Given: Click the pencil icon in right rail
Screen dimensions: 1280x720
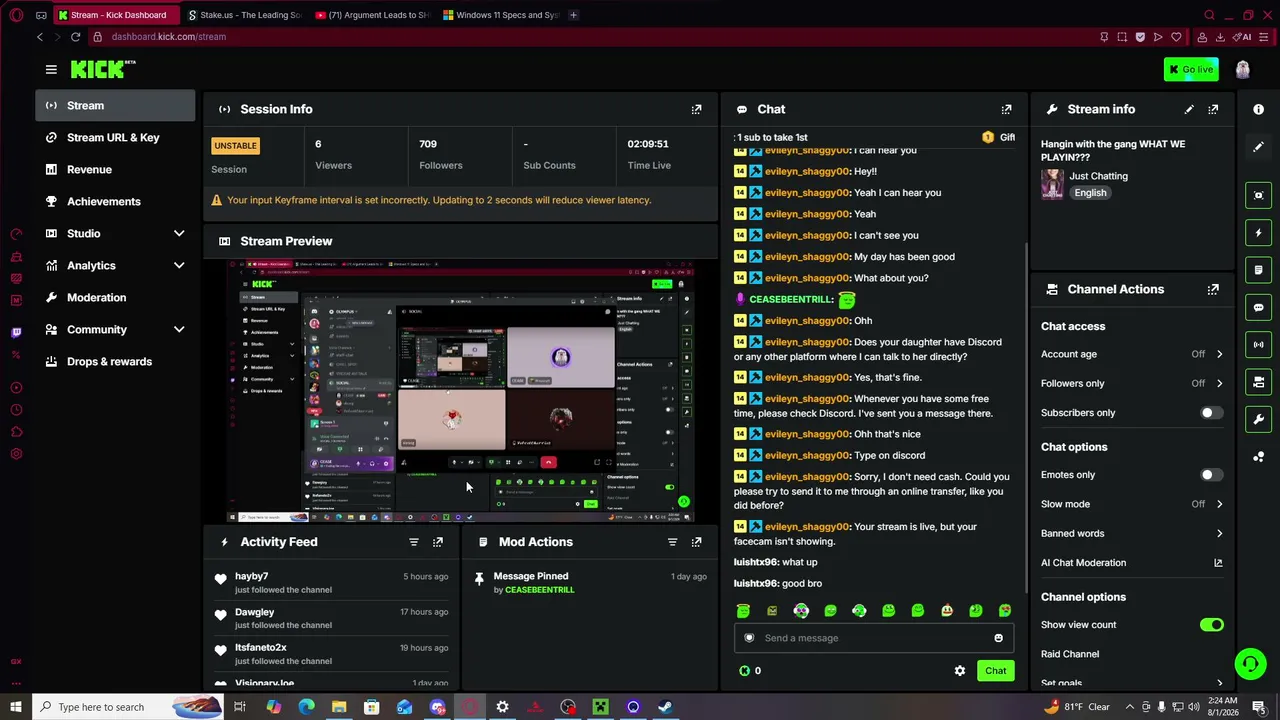Looking at the screenshot, I should click(1258, 147).
